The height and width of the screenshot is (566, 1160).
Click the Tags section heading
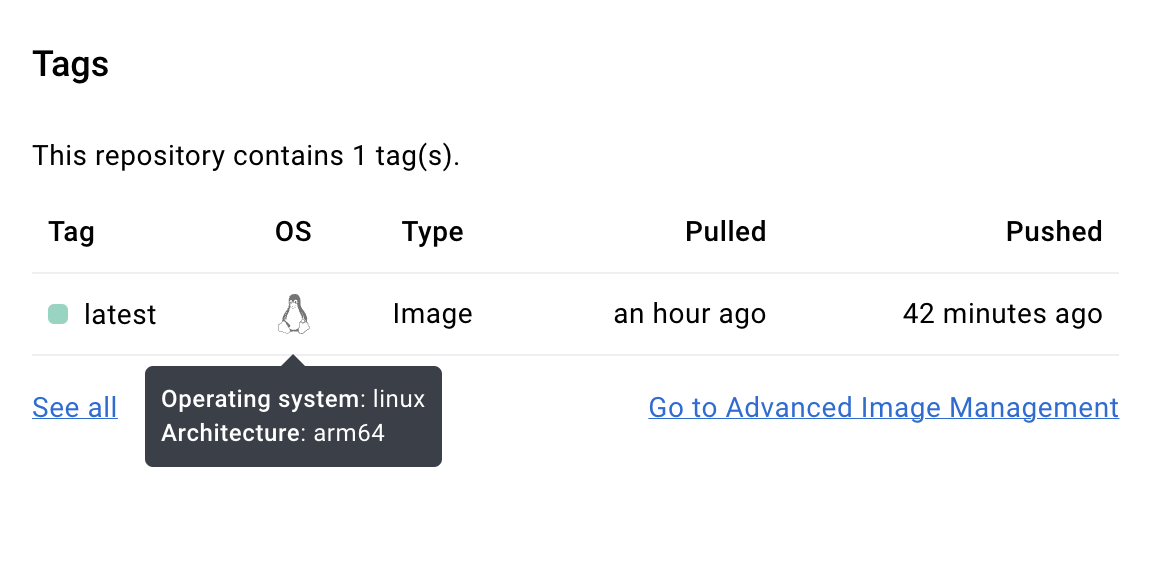click(x=71, y=64)
